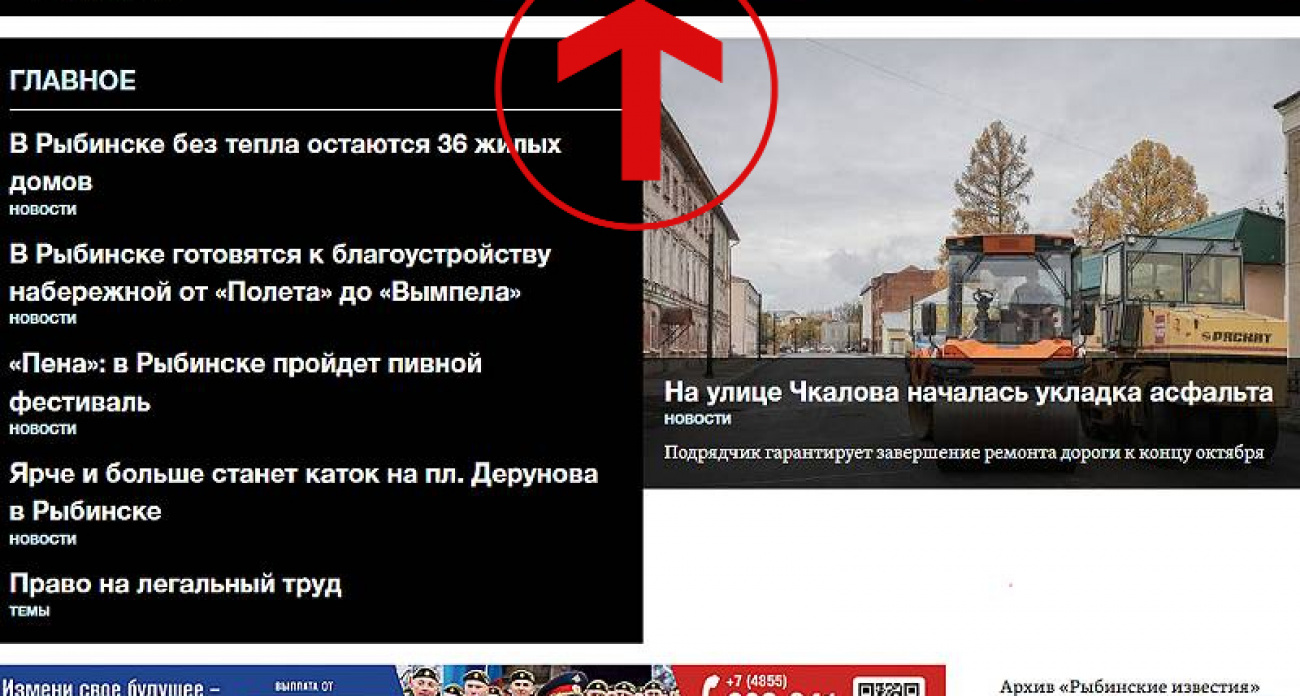The width and height of the screenshot is (1300, 696).
Task: Click the 'новости' tag under the heating article
Action: (x=43, y=210)
